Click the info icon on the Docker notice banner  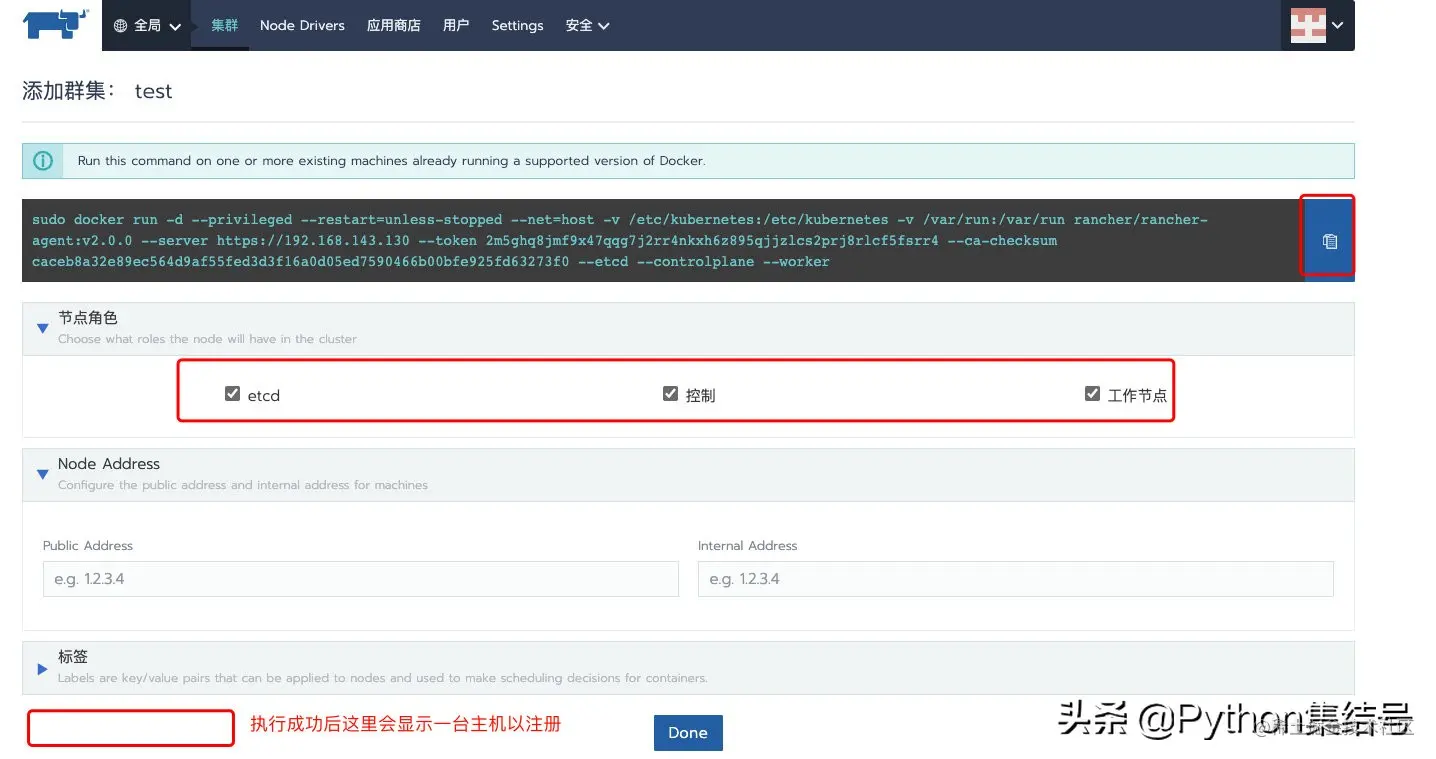point(43,160)
